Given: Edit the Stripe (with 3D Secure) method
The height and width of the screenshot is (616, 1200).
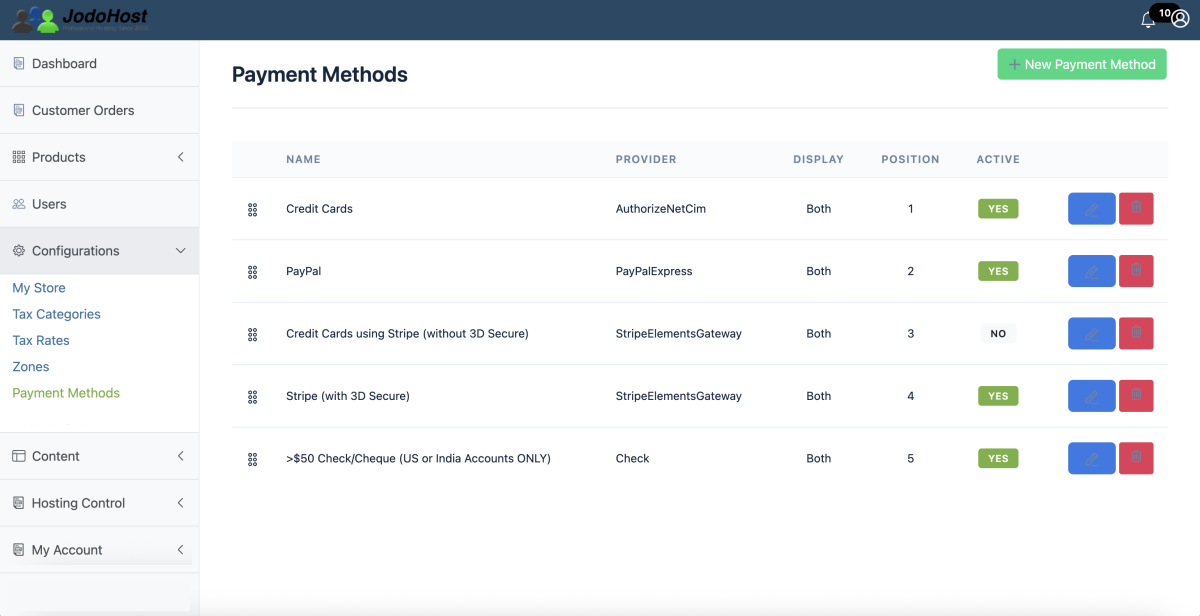Looking at the screenshot, I should tap(1092, 396).
